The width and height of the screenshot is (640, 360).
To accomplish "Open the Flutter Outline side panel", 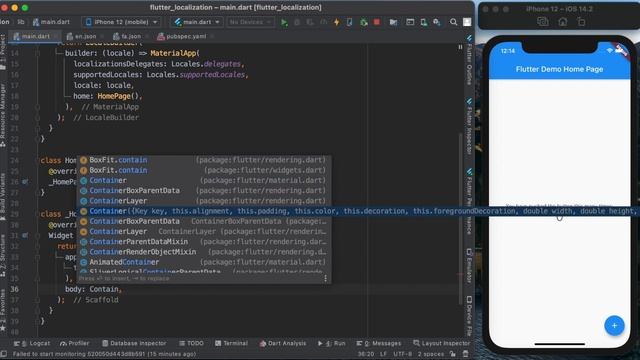I will click(x=469, y=61).
